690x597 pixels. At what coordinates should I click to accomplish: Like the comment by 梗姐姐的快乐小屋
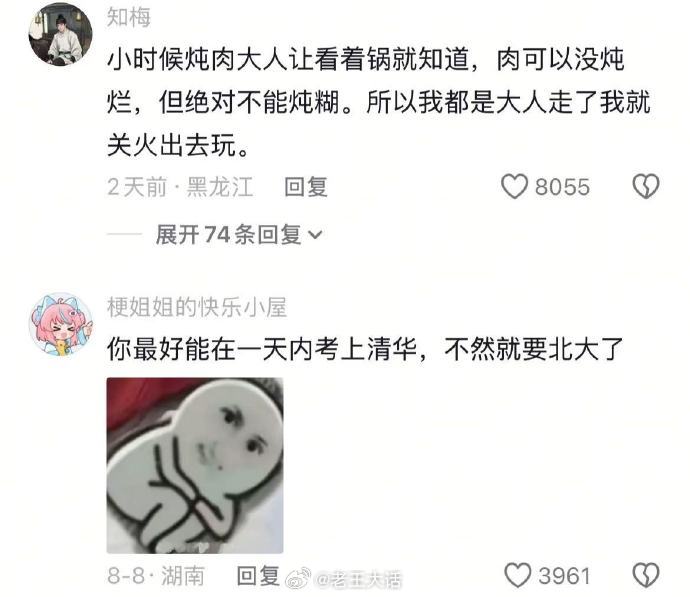click(518, 575)
